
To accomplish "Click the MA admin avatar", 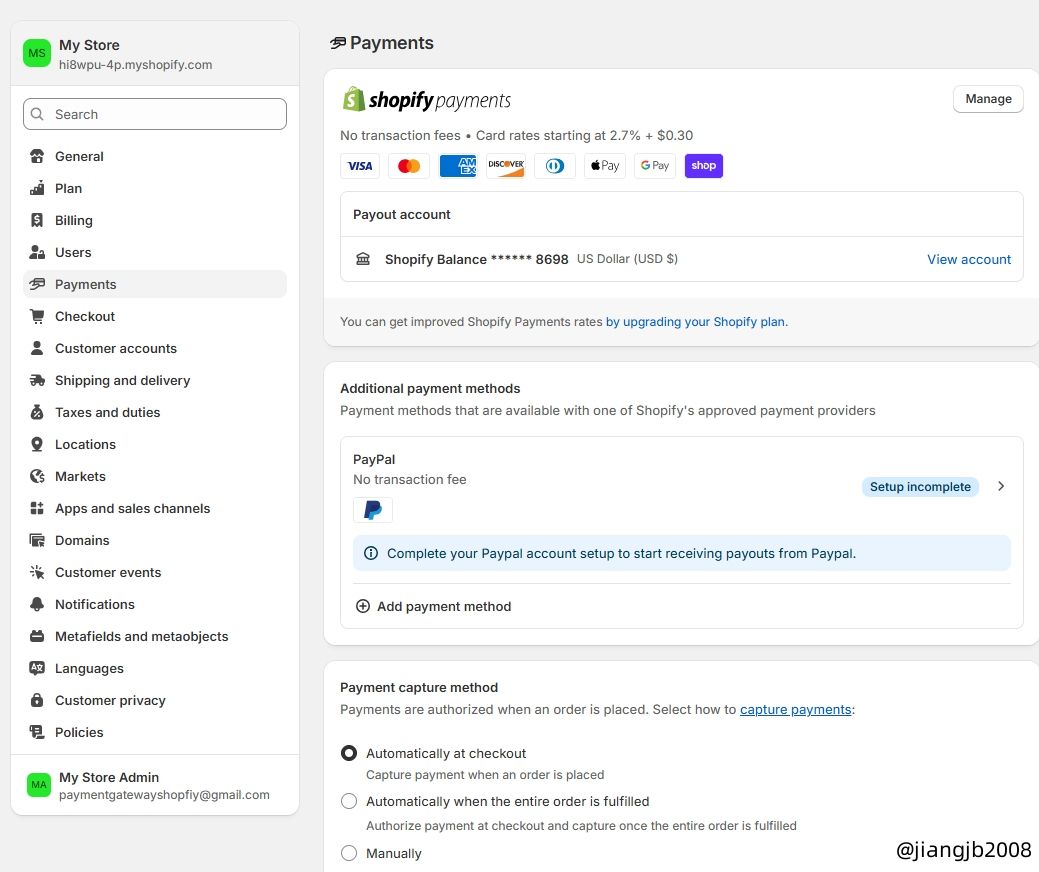I will [38, 785].
